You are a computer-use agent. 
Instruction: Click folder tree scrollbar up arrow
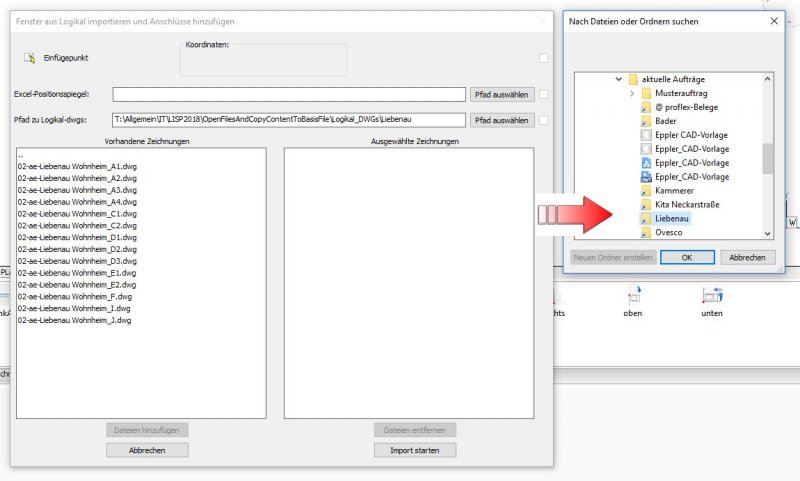click(767, 79)
